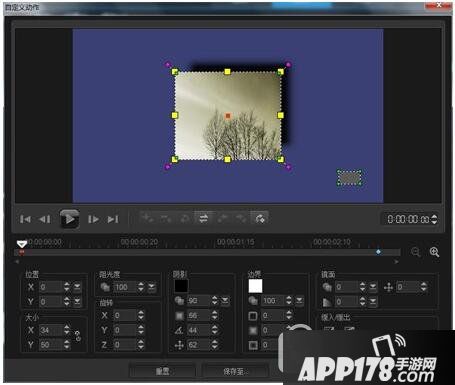Open the mirror fade slider dropdown
Screen dimensions: 455x385
tap(373, 302)
